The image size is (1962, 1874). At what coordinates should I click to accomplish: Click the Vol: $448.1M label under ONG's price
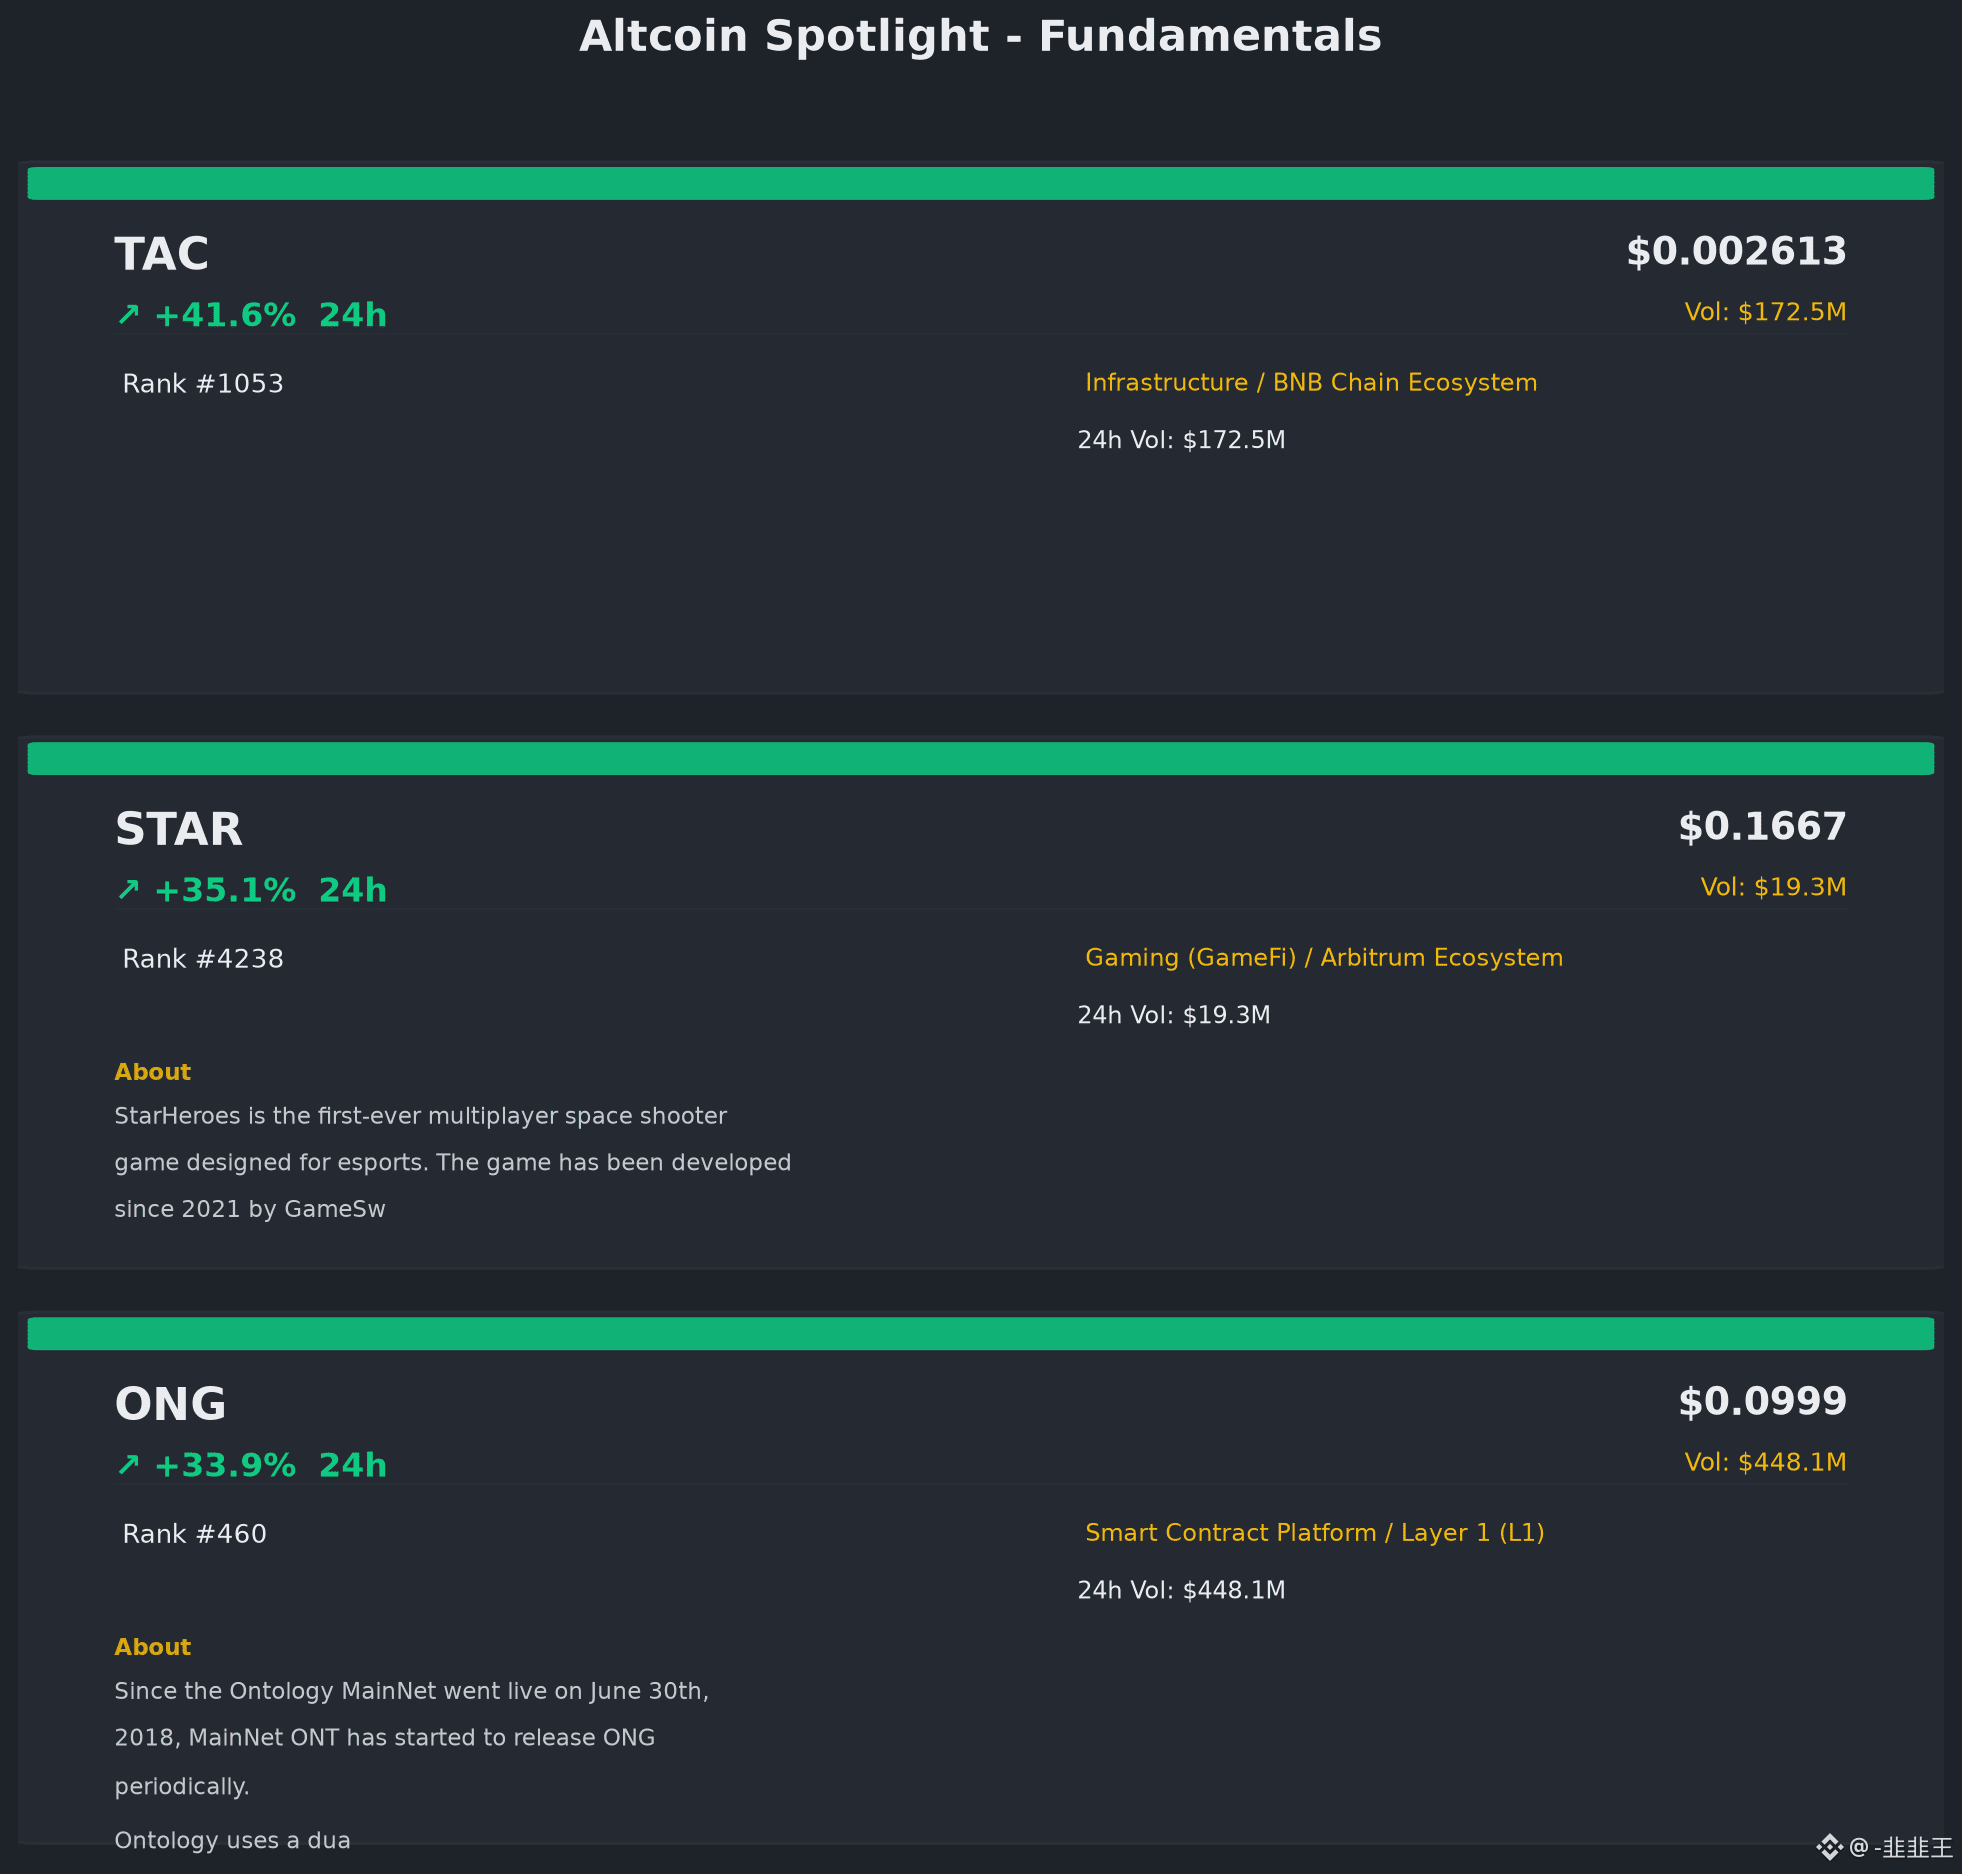pos(1765,1462)
